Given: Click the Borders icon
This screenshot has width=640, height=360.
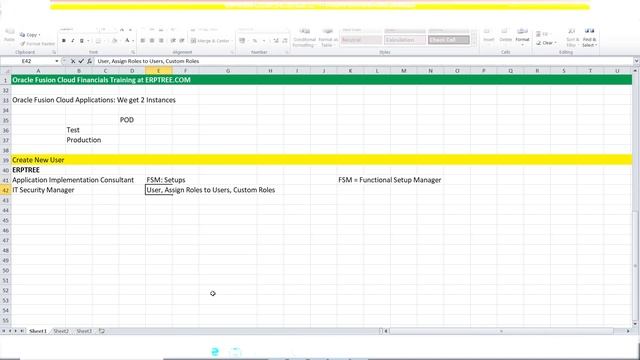Looking at the screenshot, I should click(x=98, y=41).
